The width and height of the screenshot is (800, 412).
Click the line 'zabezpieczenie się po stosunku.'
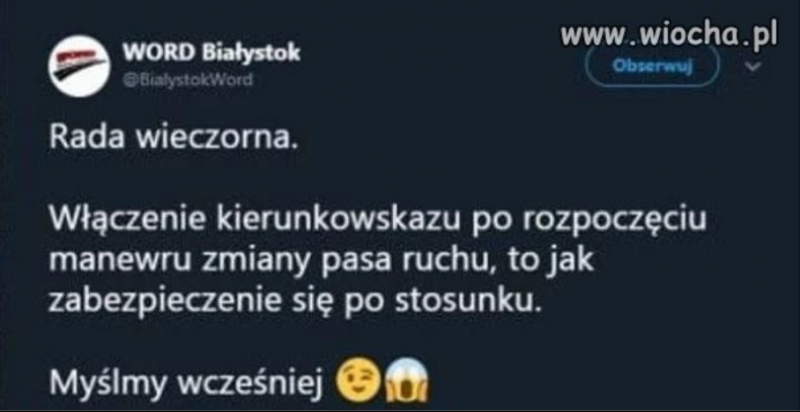(294, 302)
